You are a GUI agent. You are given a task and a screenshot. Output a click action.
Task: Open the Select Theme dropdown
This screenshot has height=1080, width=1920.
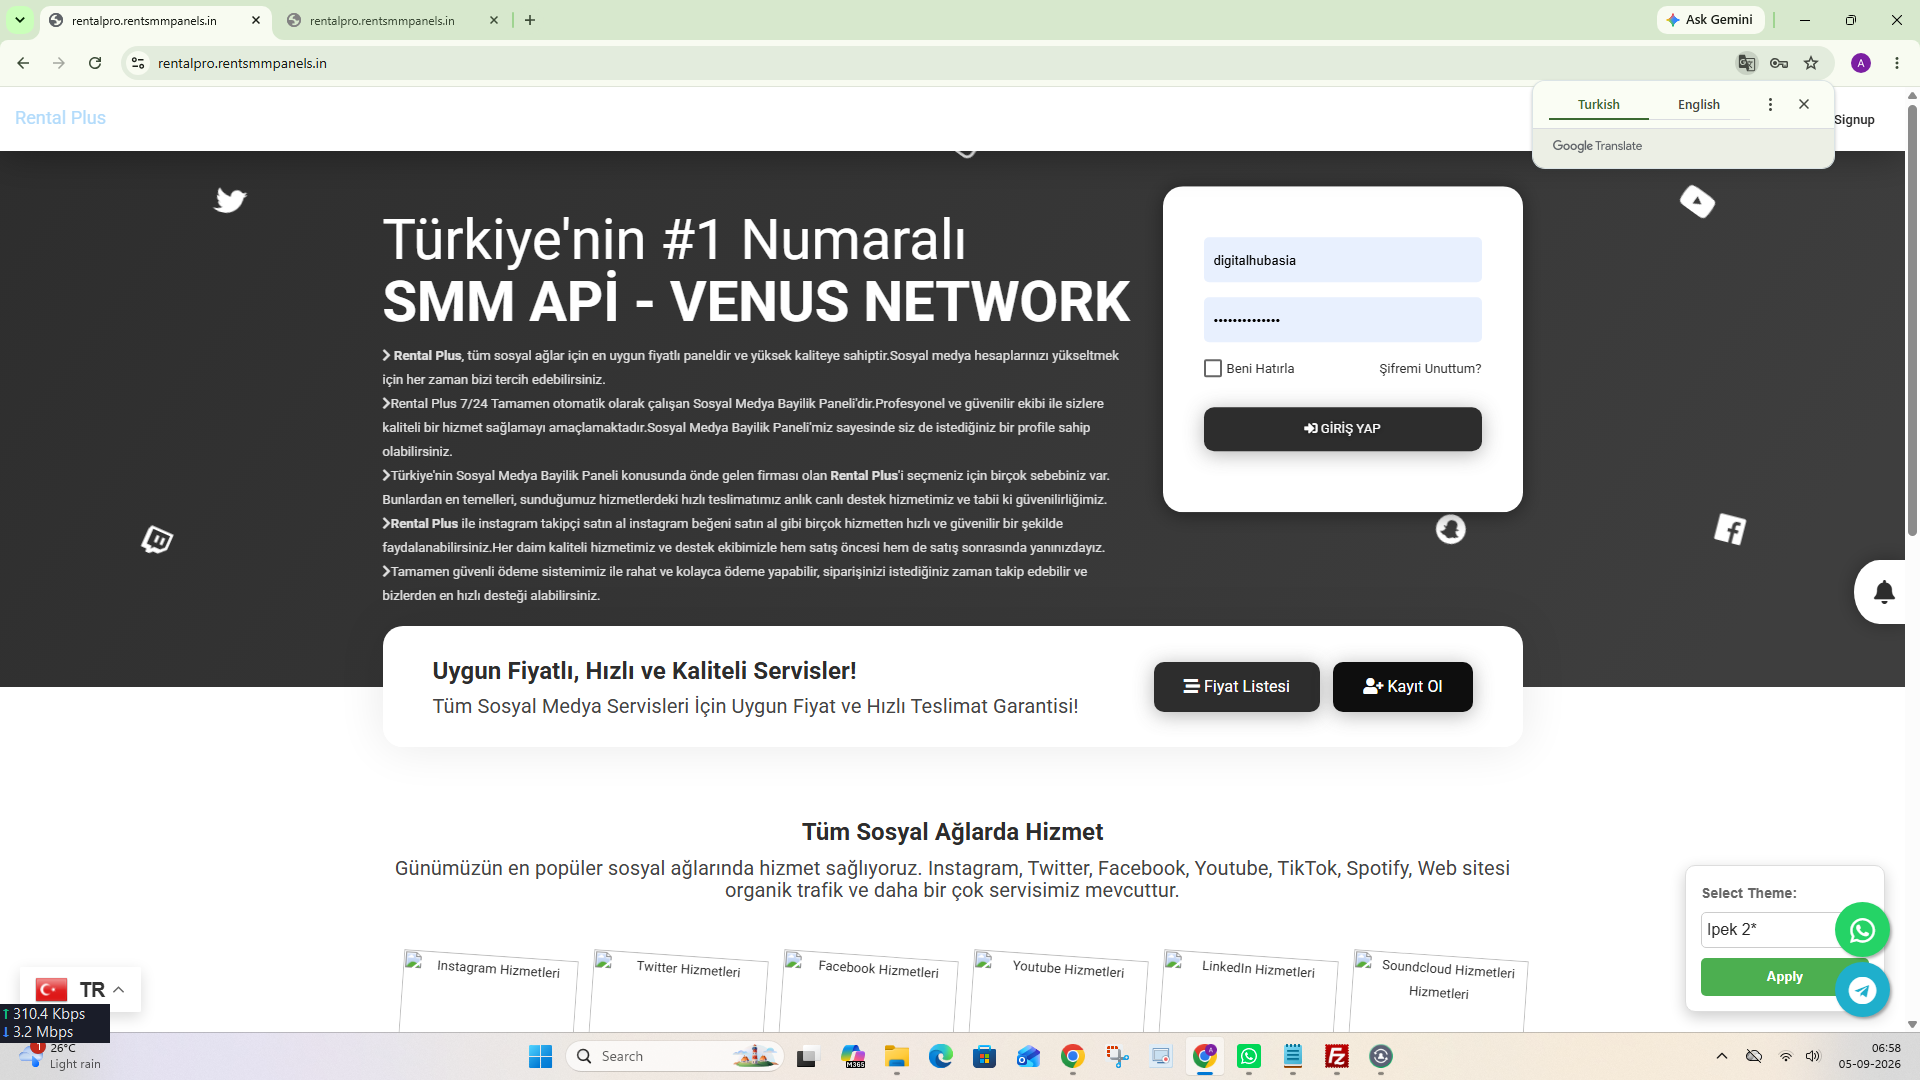tap(1770, 930)
